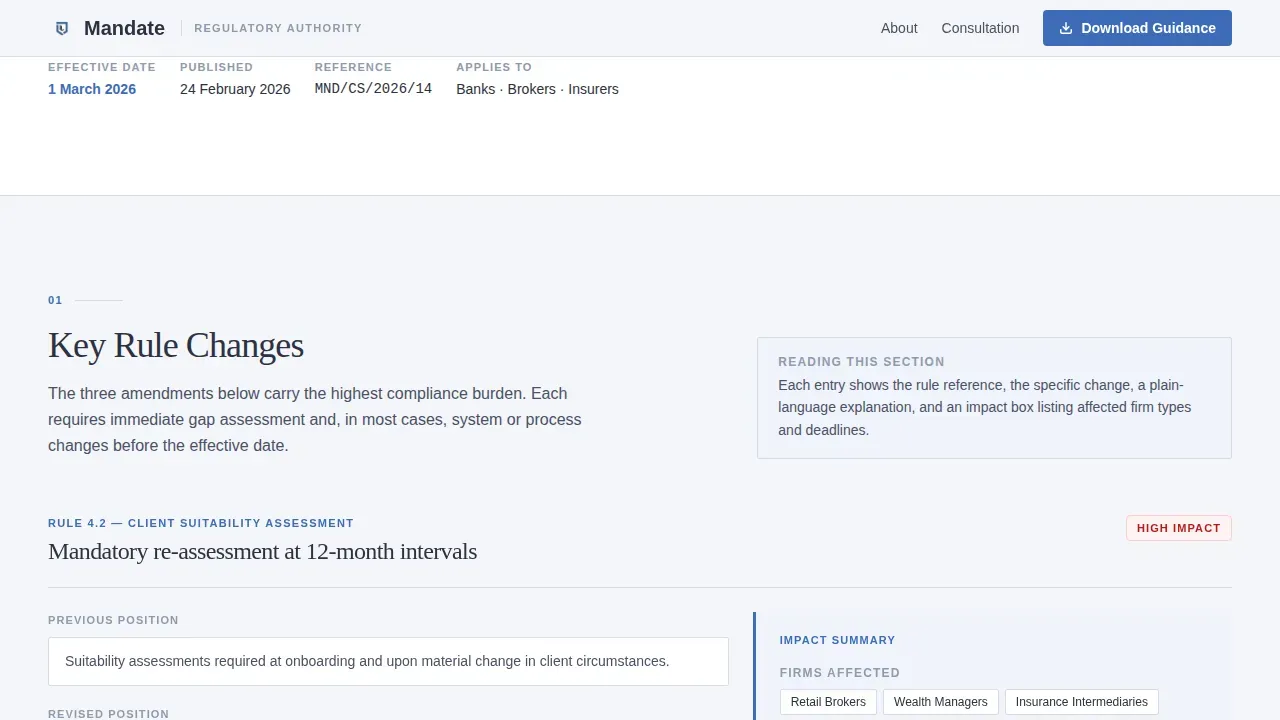1280x720 pixels.
Task: Click the Download Guidance button
Action: [1137, 28]
